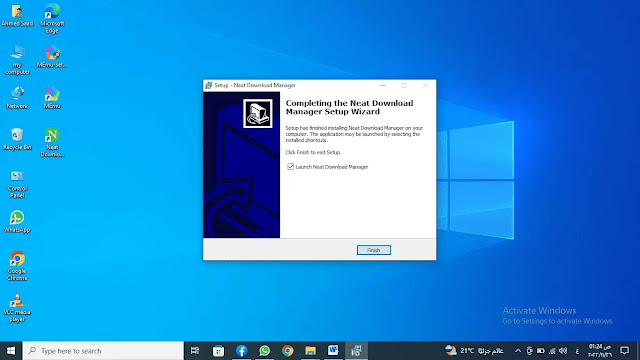
Task: Open Microsoft Word from the taskbar
Action: point(333,351)
